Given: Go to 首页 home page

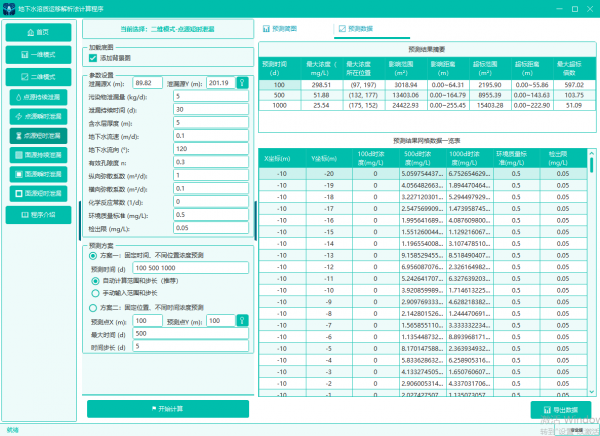Looking at the screenshot, I should [40, 32].
